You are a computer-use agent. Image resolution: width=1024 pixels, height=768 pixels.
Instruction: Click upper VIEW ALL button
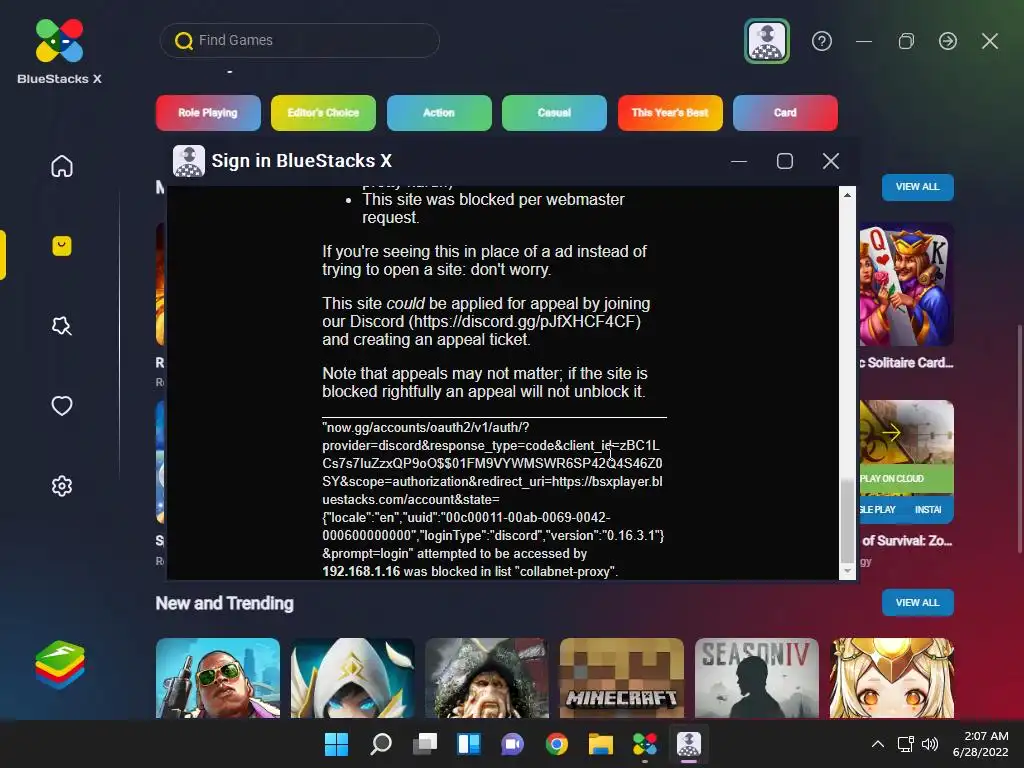tap(918, 187)
